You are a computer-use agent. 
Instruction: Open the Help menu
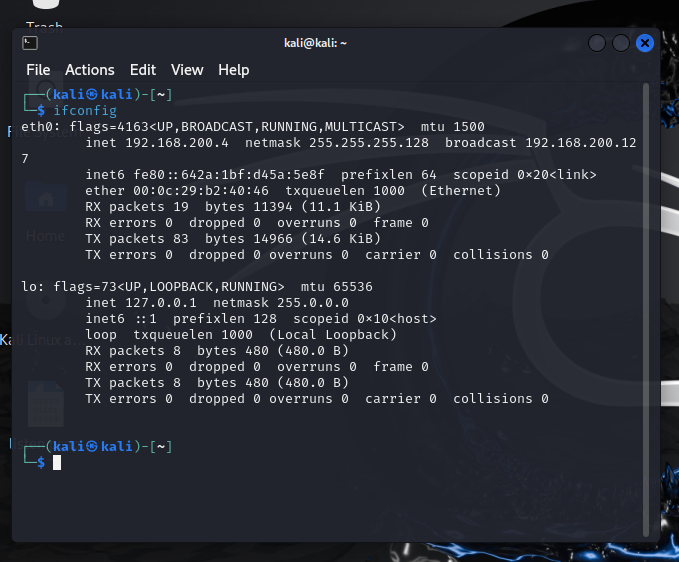tap(233, 70)
